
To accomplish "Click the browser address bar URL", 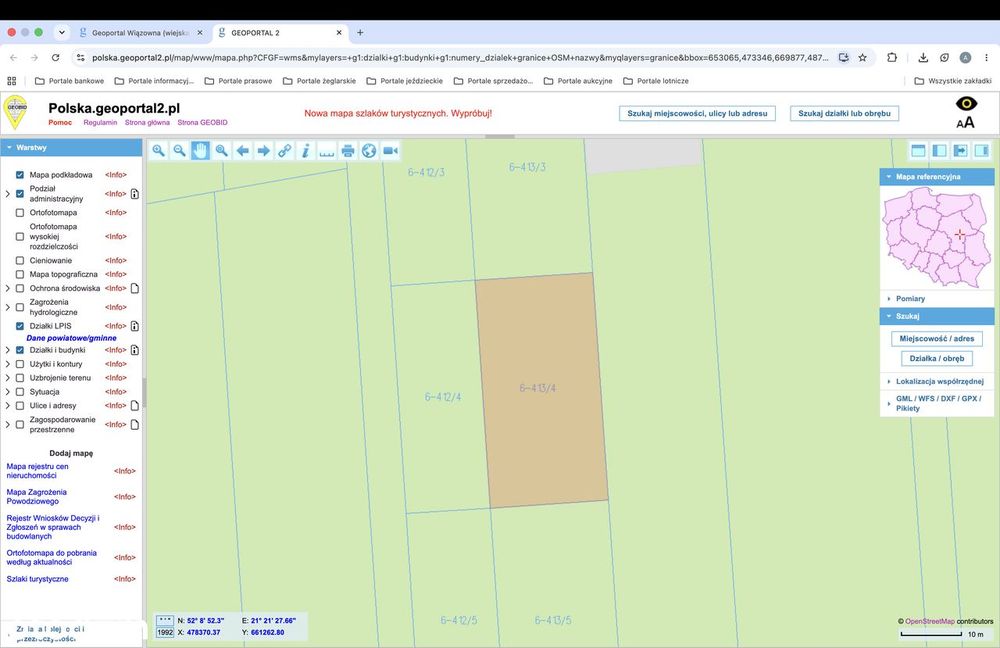I will (460, 57).
